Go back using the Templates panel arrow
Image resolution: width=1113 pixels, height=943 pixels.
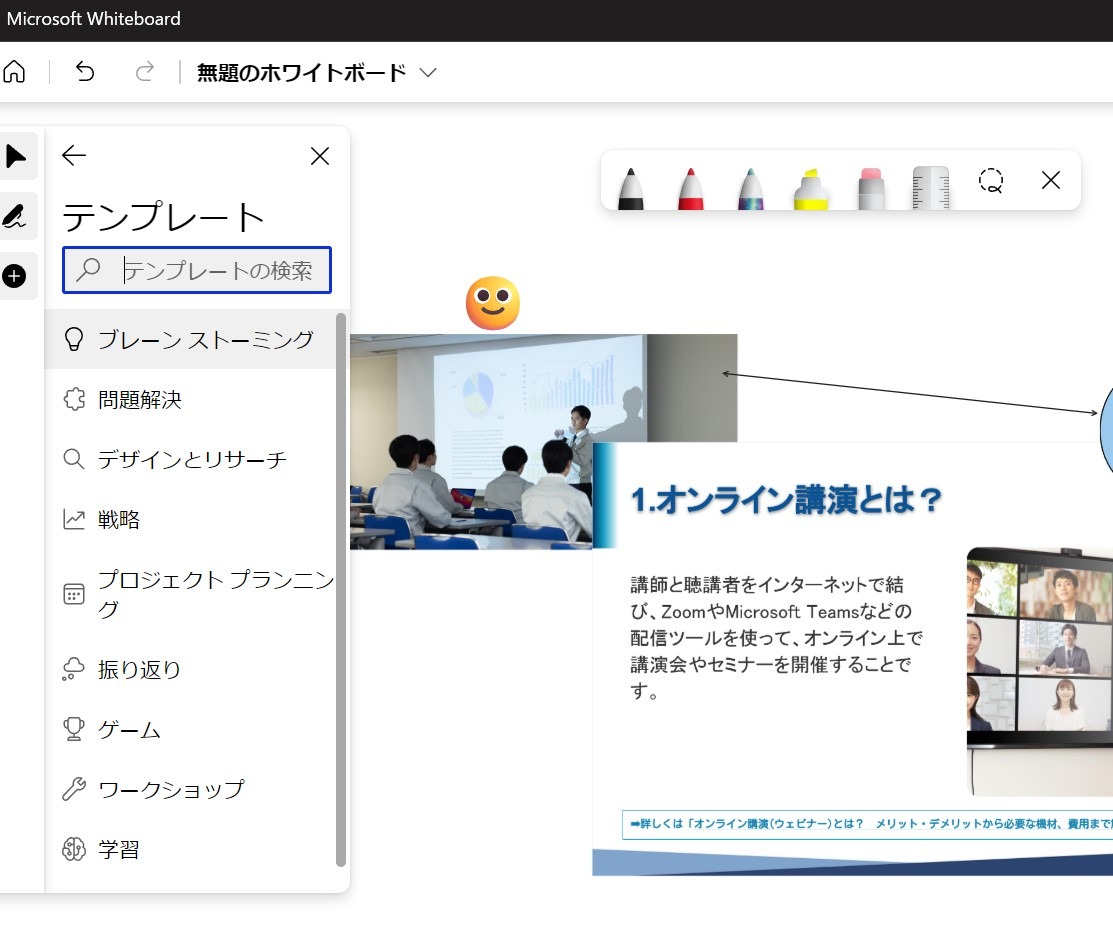[x=73, y=155]
